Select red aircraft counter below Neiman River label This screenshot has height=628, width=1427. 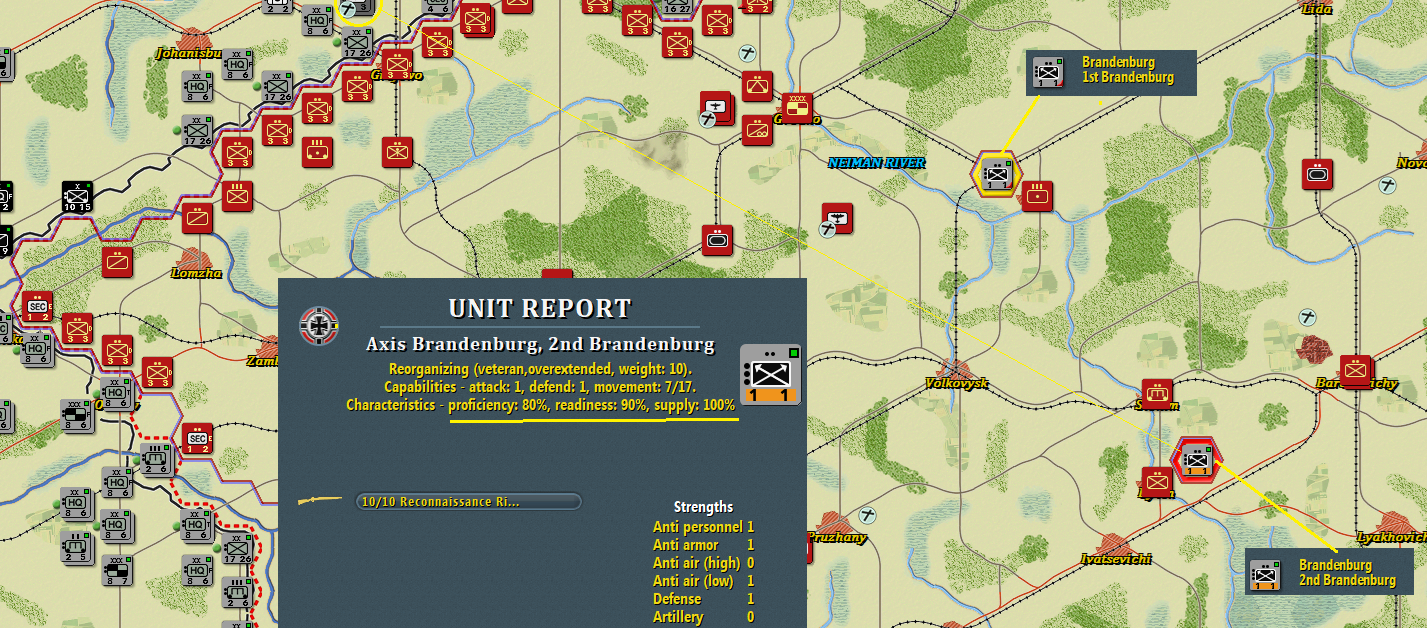837,217
